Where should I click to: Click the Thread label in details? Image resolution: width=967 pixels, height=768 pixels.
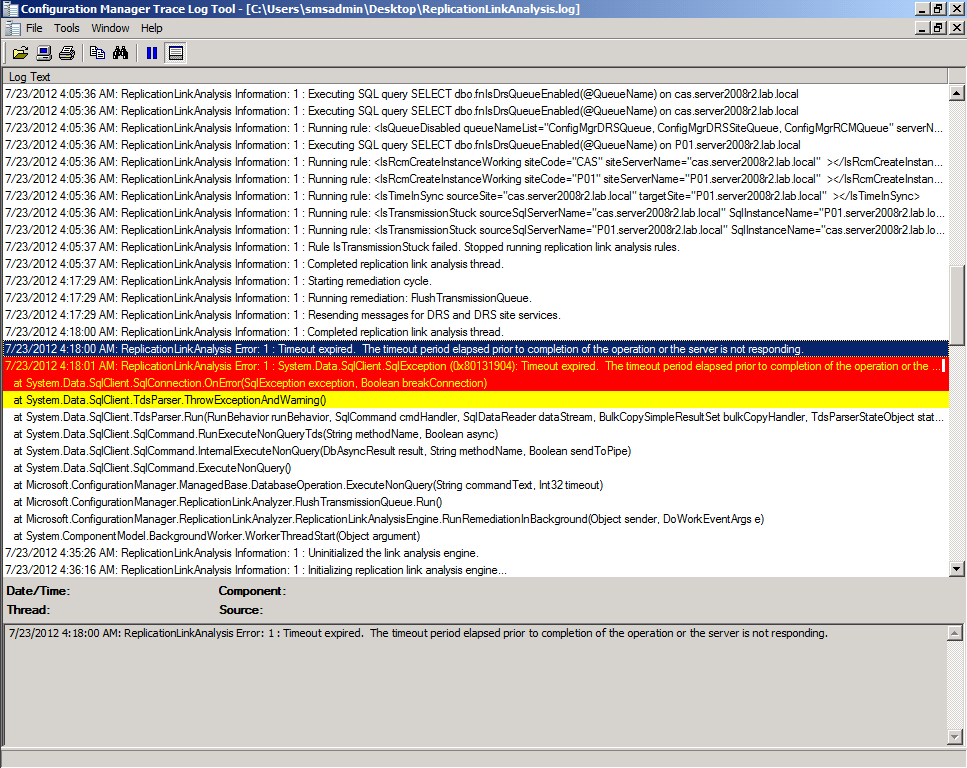click(28, 610)
